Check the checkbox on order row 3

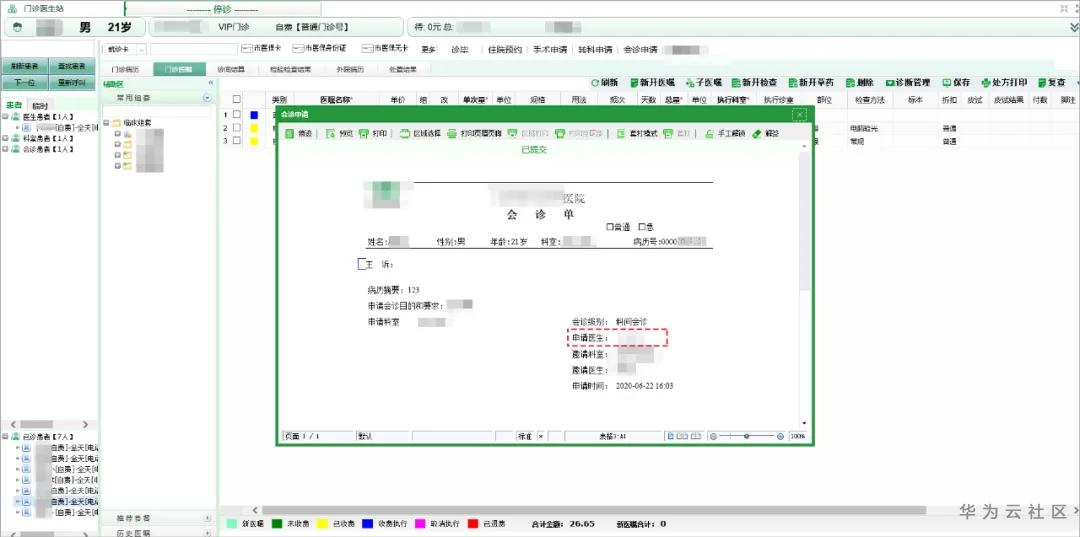pos(236,140)
